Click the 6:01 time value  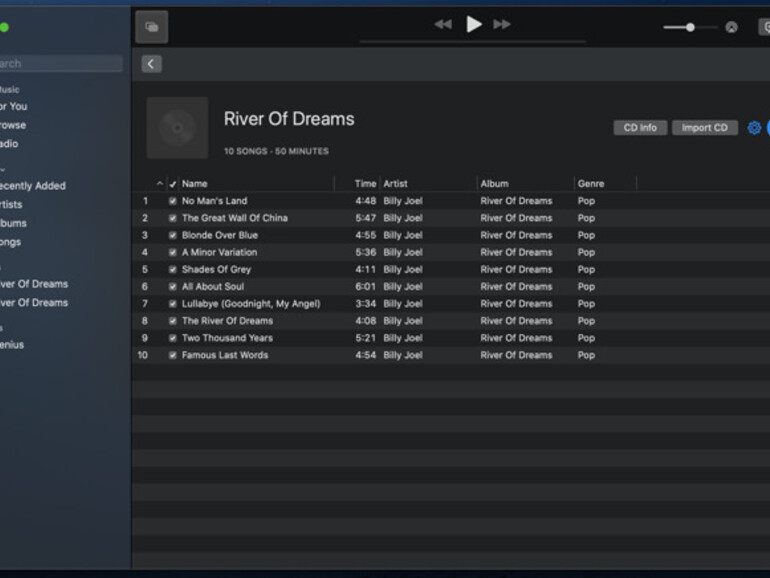coord(366,287)
